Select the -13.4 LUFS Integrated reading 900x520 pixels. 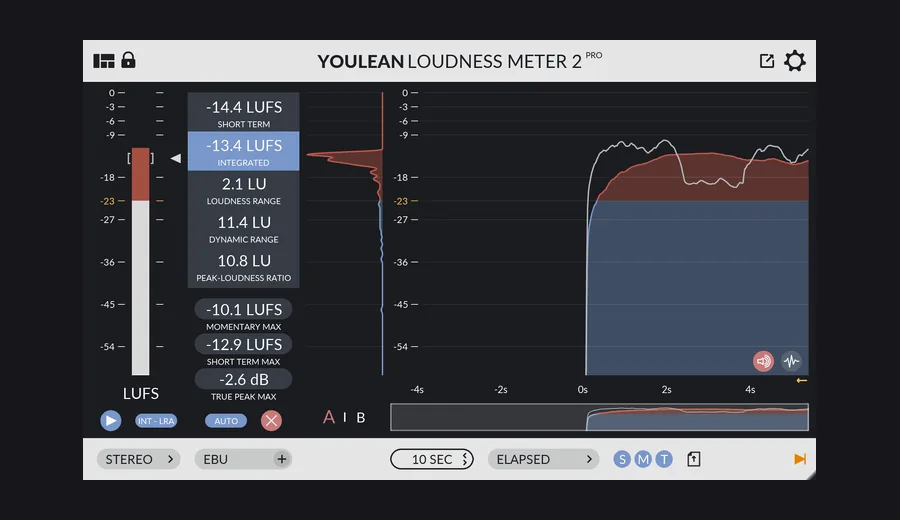[243, 151]
